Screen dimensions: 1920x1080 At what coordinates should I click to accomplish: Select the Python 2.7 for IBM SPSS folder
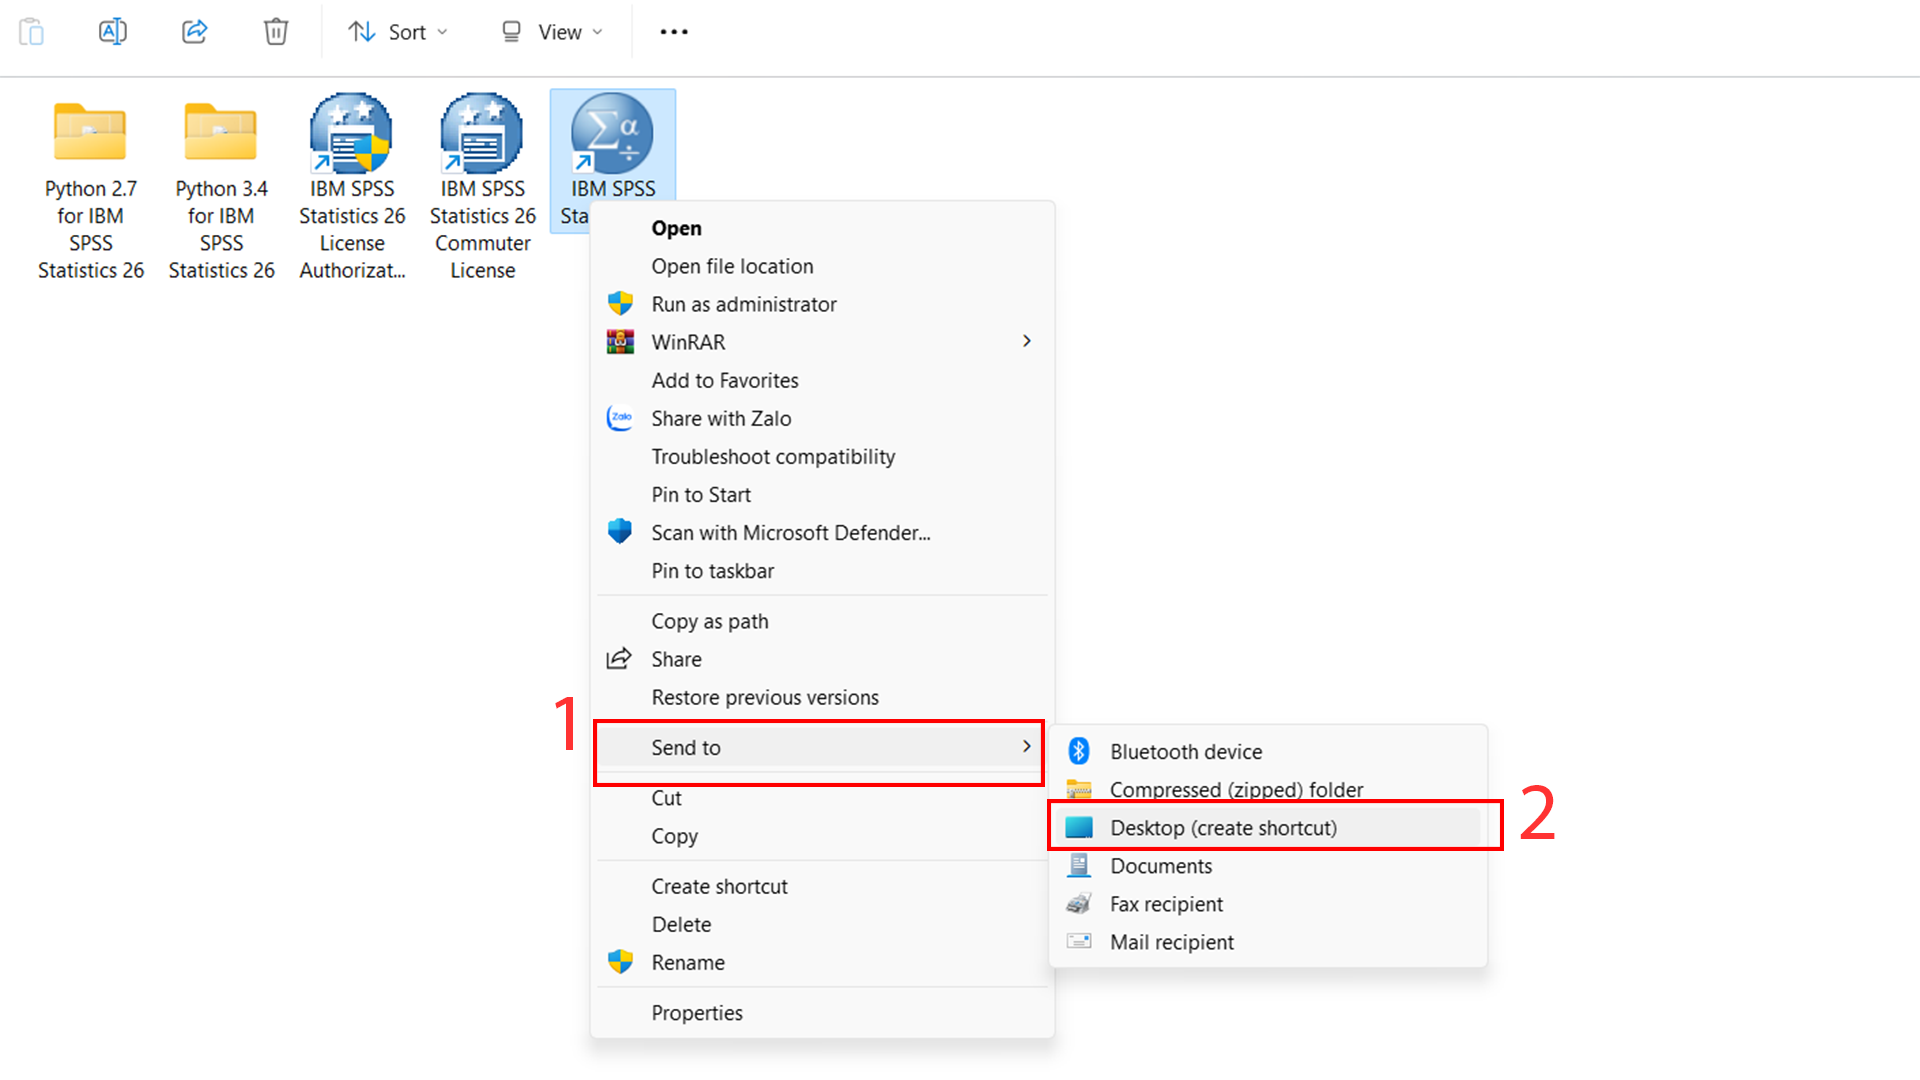pyautogui.click(x=90, y=188)
